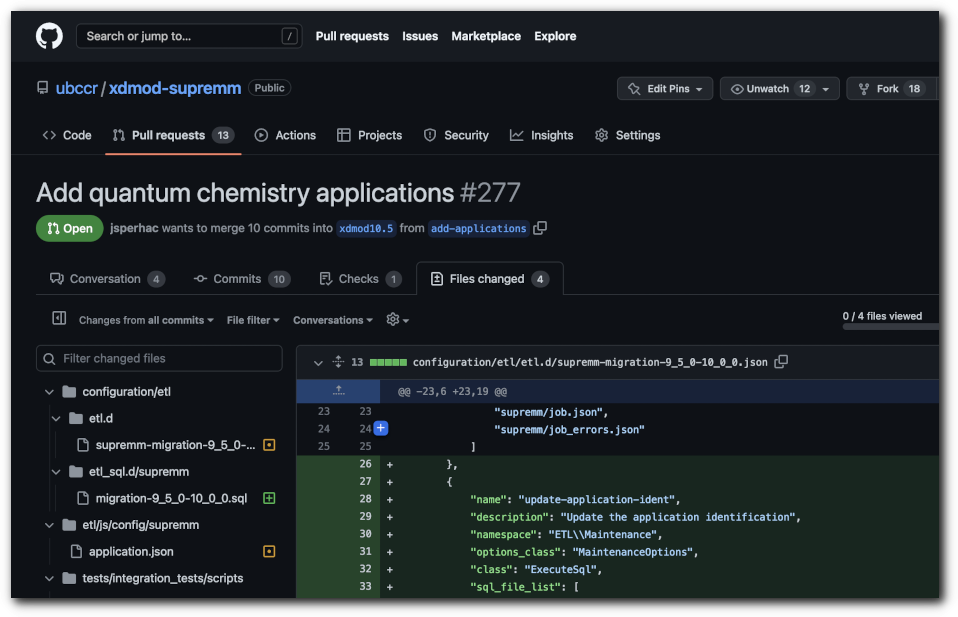
Task: Open the GitHub home via the Octocat logo
Action: point(49,35)
